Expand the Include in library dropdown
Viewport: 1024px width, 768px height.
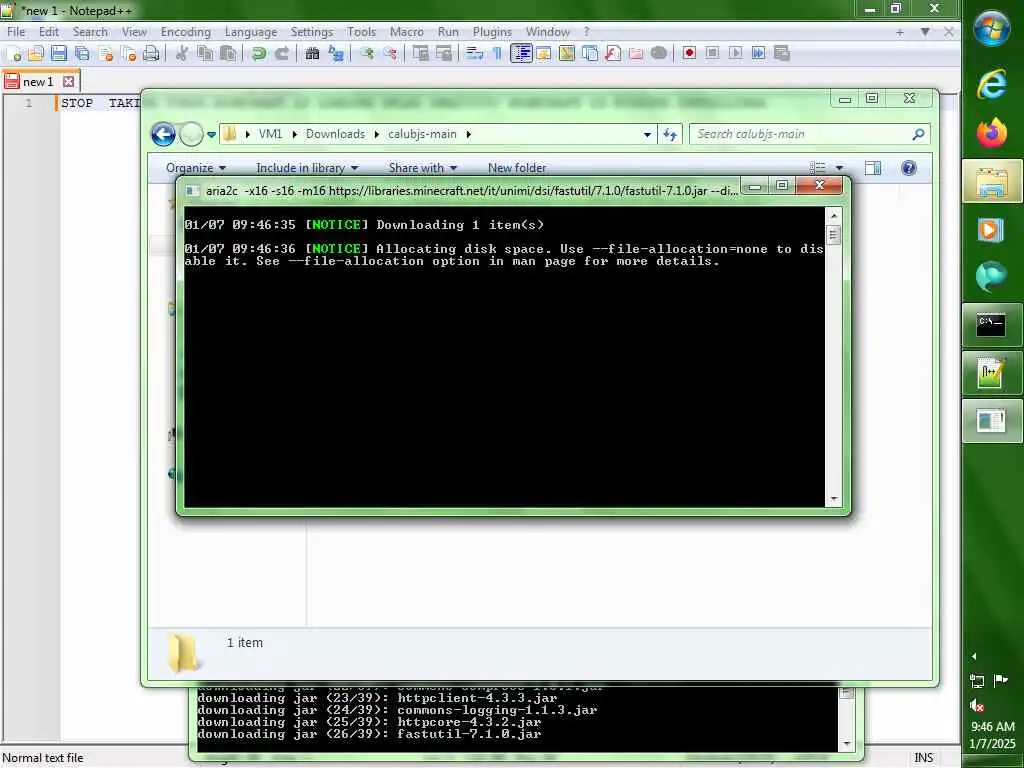coord(307,168)
